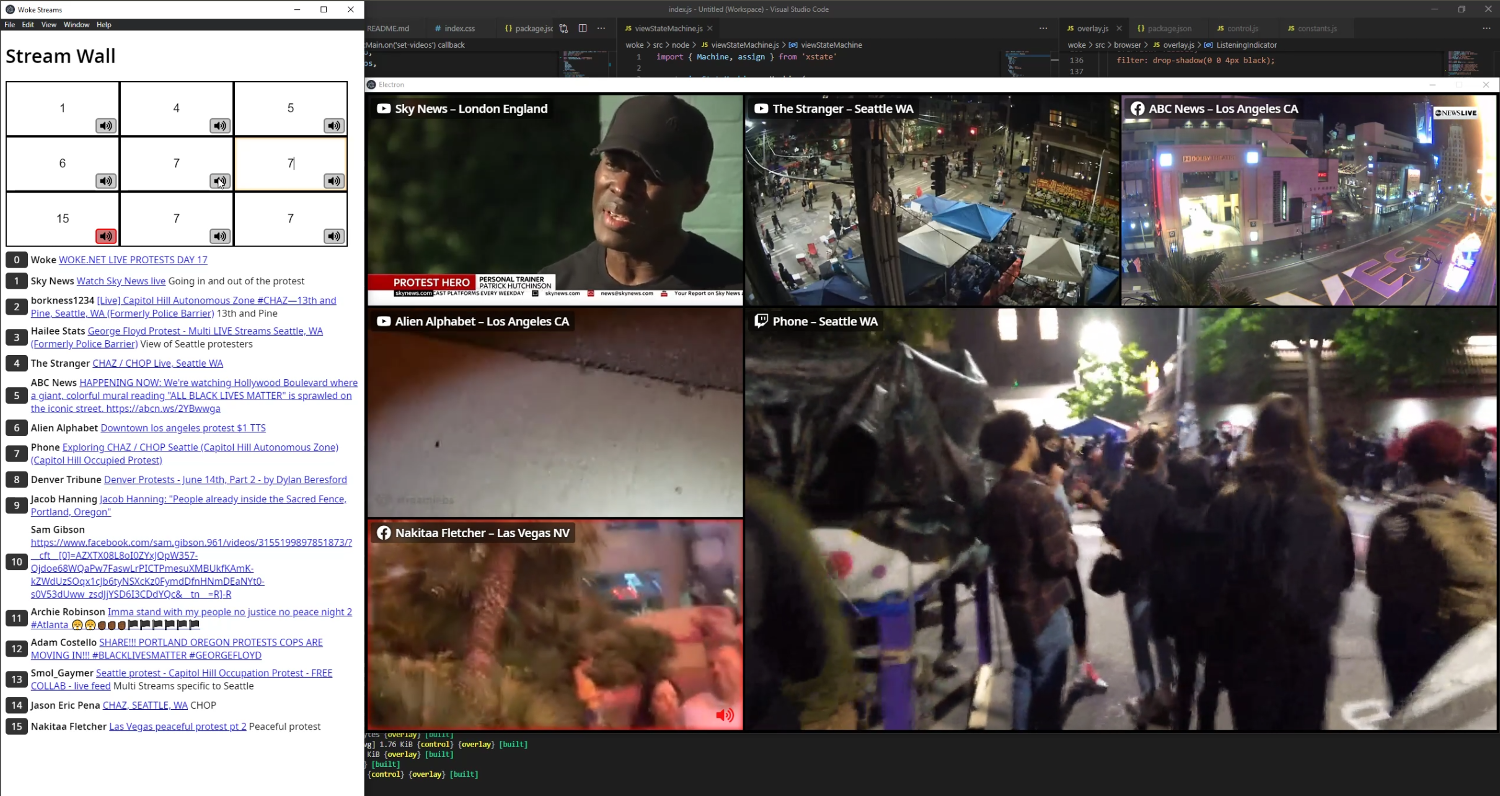Click the speaker icon in grid cell 4
1500x796 pixels.
click(x=219, y=125)
